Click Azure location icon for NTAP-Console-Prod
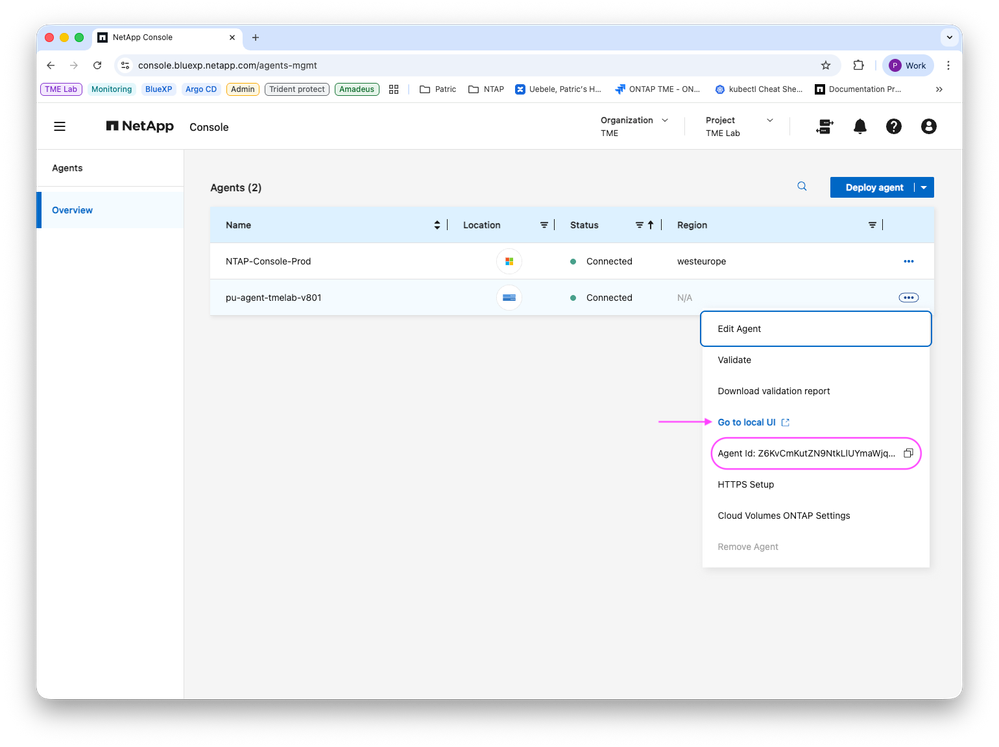This screenshot has width=999, height=747. (x=509, y=261)
